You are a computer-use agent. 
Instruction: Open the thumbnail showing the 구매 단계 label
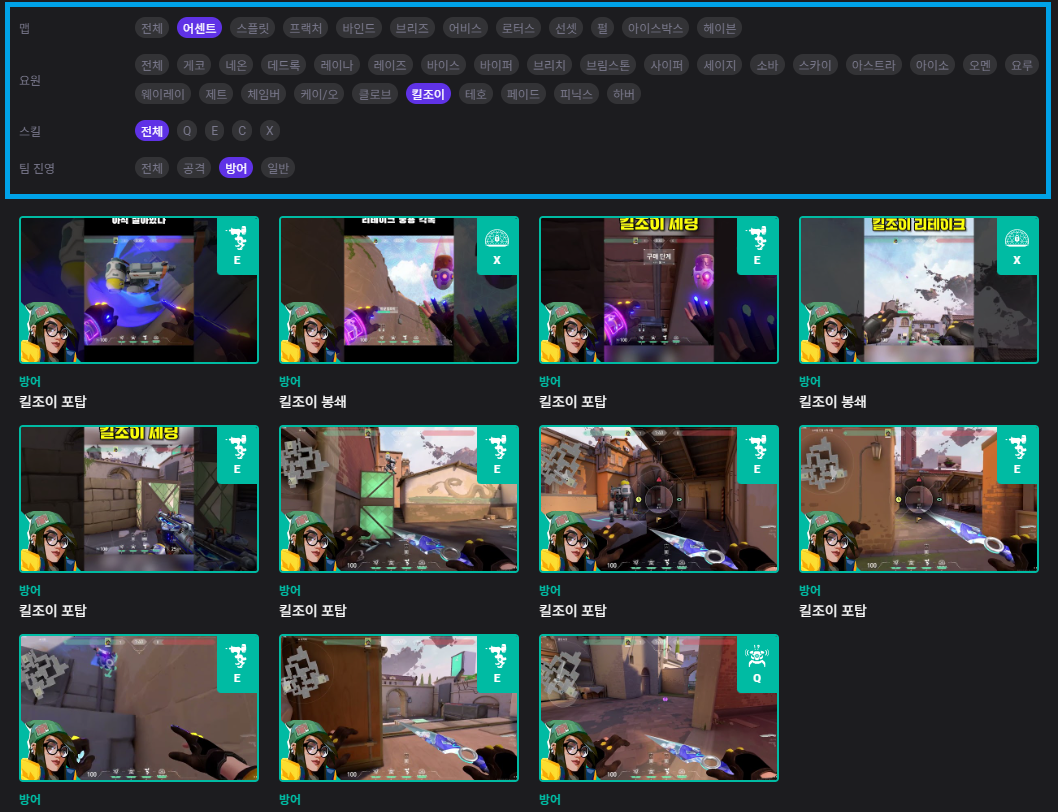point(659,290)
